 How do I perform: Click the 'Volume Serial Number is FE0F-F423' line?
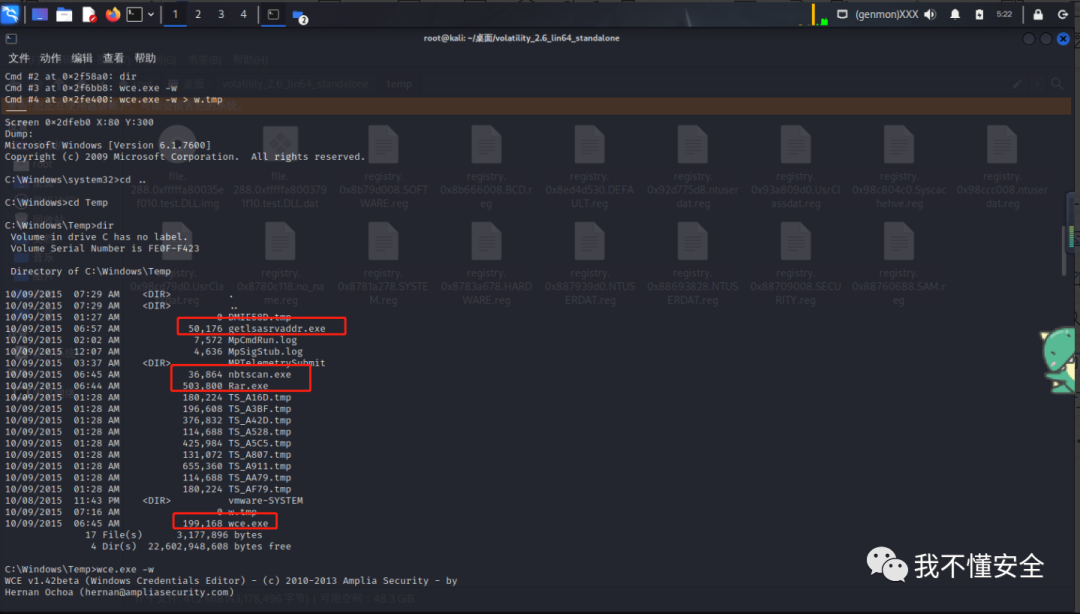105,248
